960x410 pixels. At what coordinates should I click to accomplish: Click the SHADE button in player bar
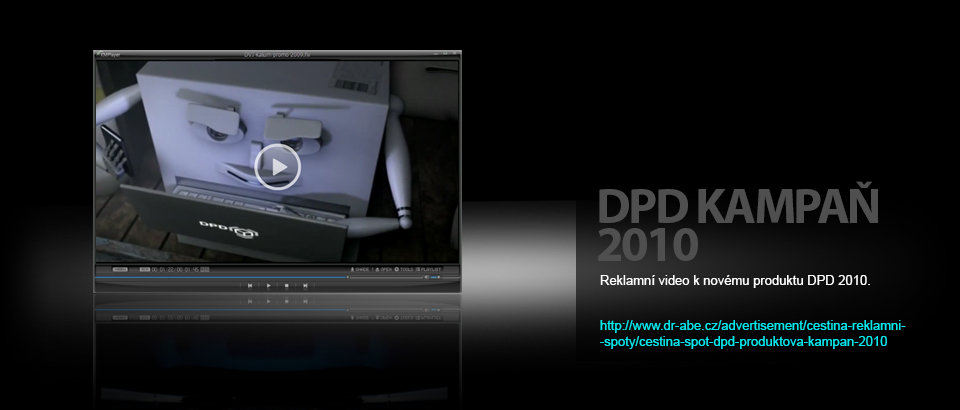[x=361, y=269]
